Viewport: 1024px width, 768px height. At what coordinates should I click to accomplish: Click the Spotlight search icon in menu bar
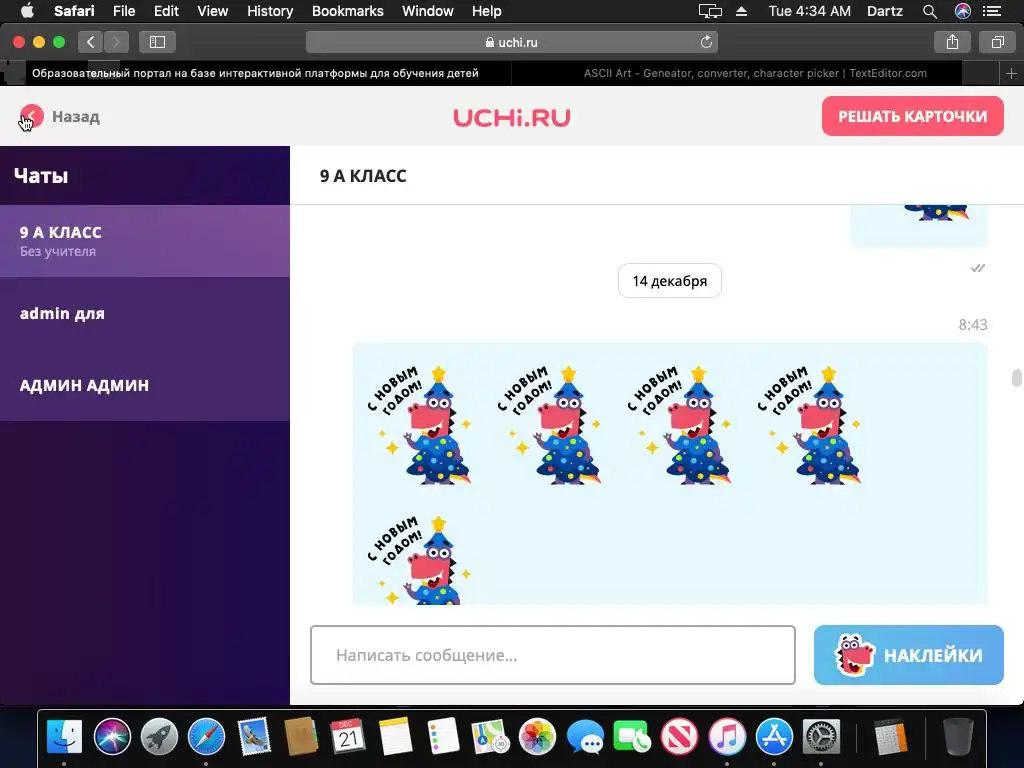930,11
